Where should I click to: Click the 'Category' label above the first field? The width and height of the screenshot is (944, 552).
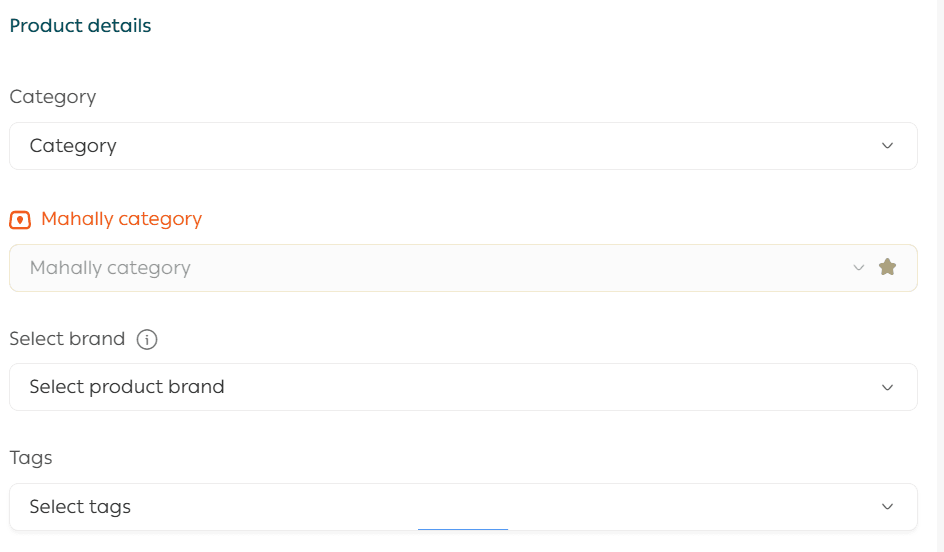[53, 97]
